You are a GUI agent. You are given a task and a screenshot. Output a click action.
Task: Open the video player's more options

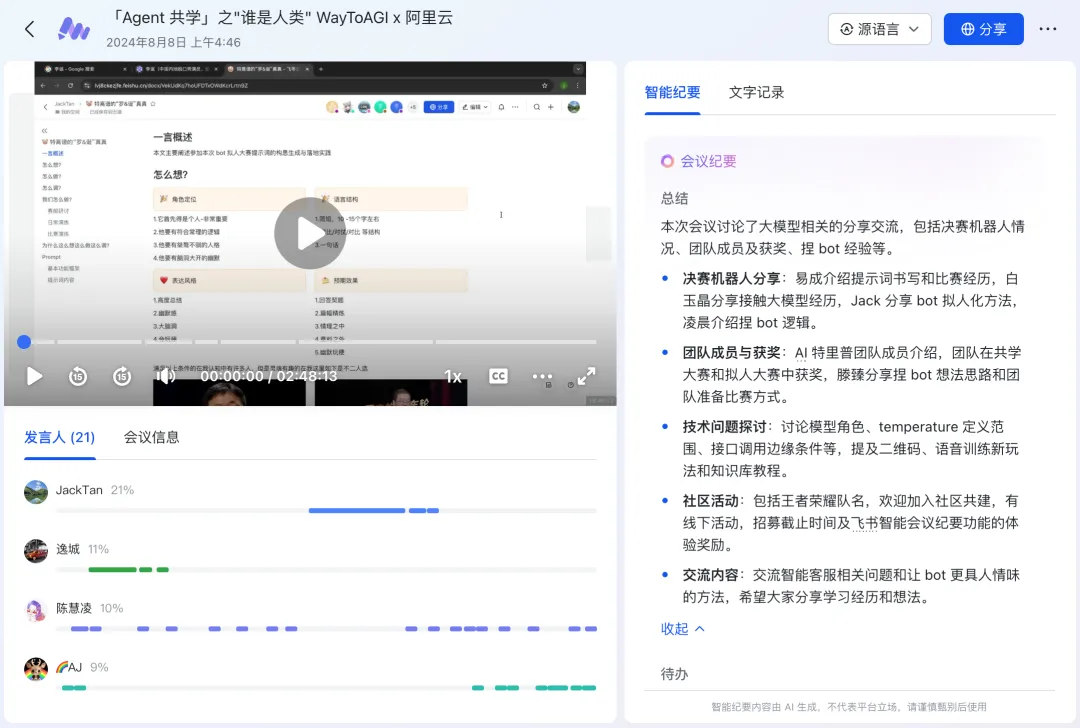[x=542, y=376]
